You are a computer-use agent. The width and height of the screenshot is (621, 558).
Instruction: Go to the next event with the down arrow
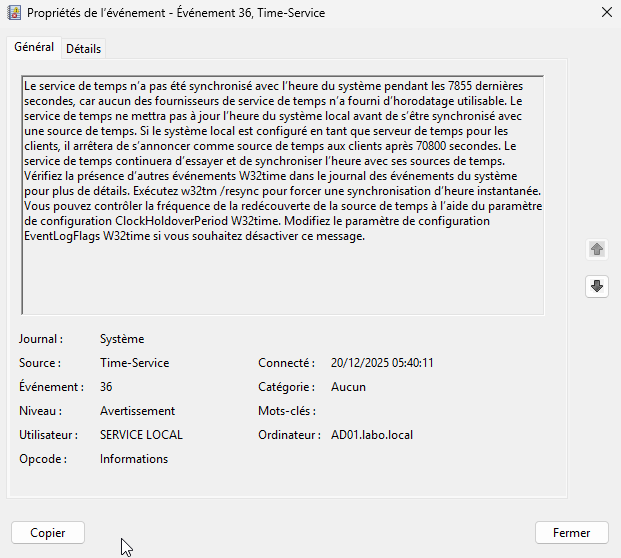[x=597, y=286]
